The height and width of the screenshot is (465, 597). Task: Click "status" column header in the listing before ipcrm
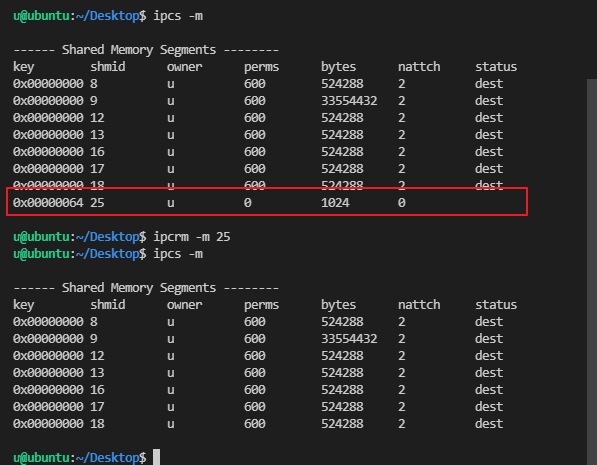496,67
